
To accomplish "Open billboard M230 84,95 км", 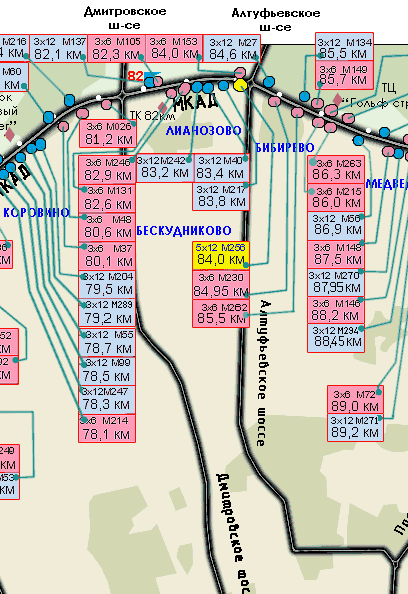I will [x=221, y=285].
